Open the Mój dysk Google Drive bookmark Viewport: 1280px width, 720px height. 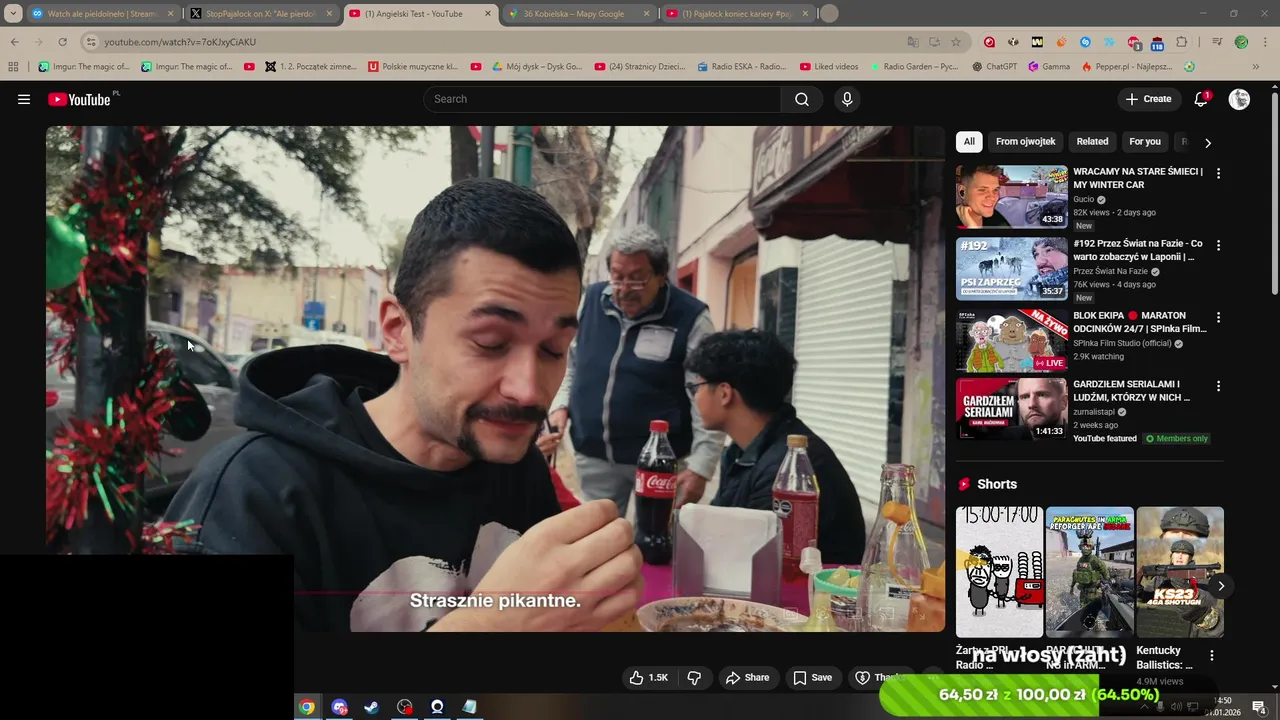[x=537, y=67]
